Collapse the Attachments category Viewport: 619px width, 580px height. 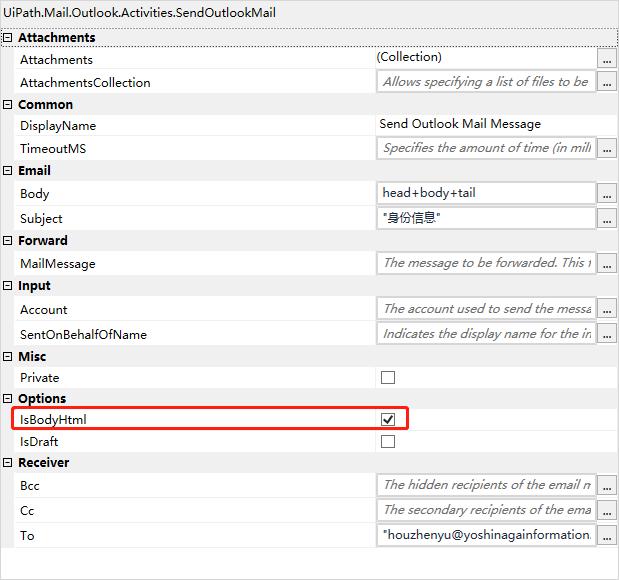(x=8, y=38)
